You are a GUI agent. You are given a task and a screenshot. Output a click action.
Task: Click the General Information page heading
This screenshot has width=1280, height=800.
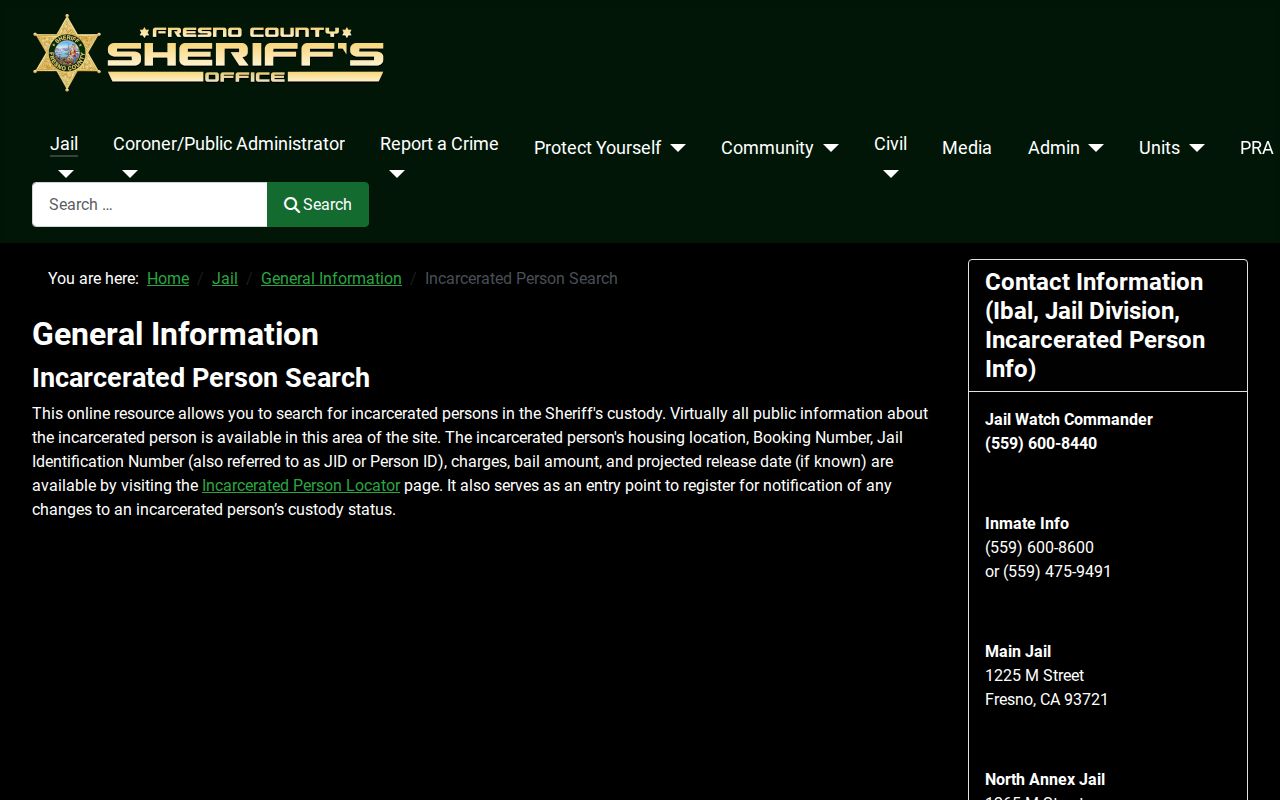tap(175, 334)
